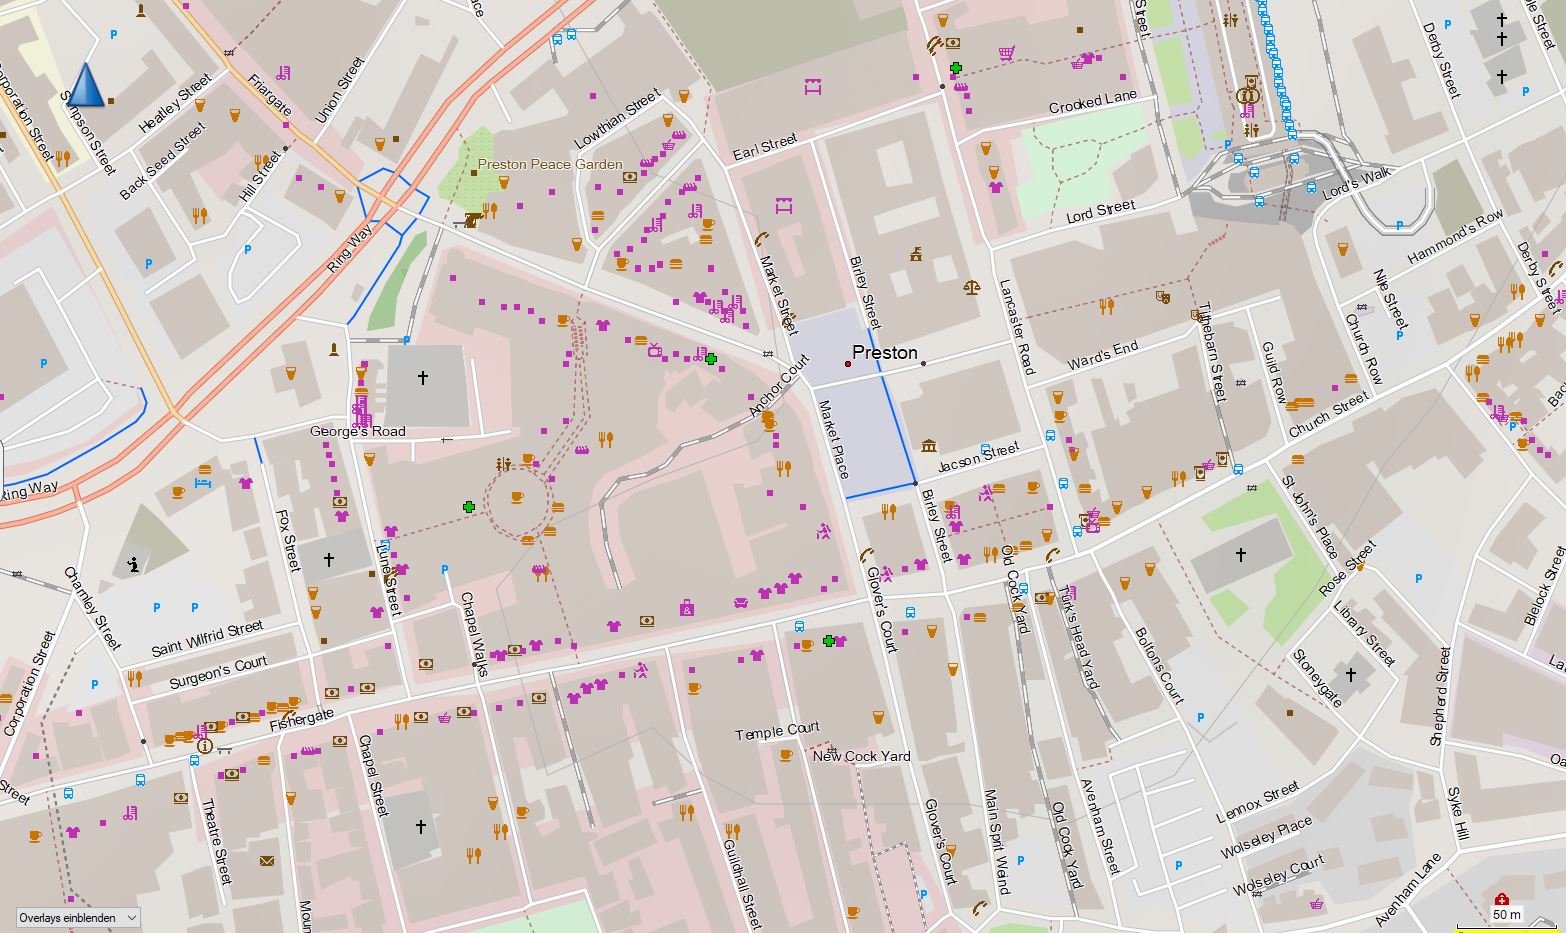This screenshot has width=1566, height=933.
Task: Click the 50 m scale bar
Action: point(1506,921)
